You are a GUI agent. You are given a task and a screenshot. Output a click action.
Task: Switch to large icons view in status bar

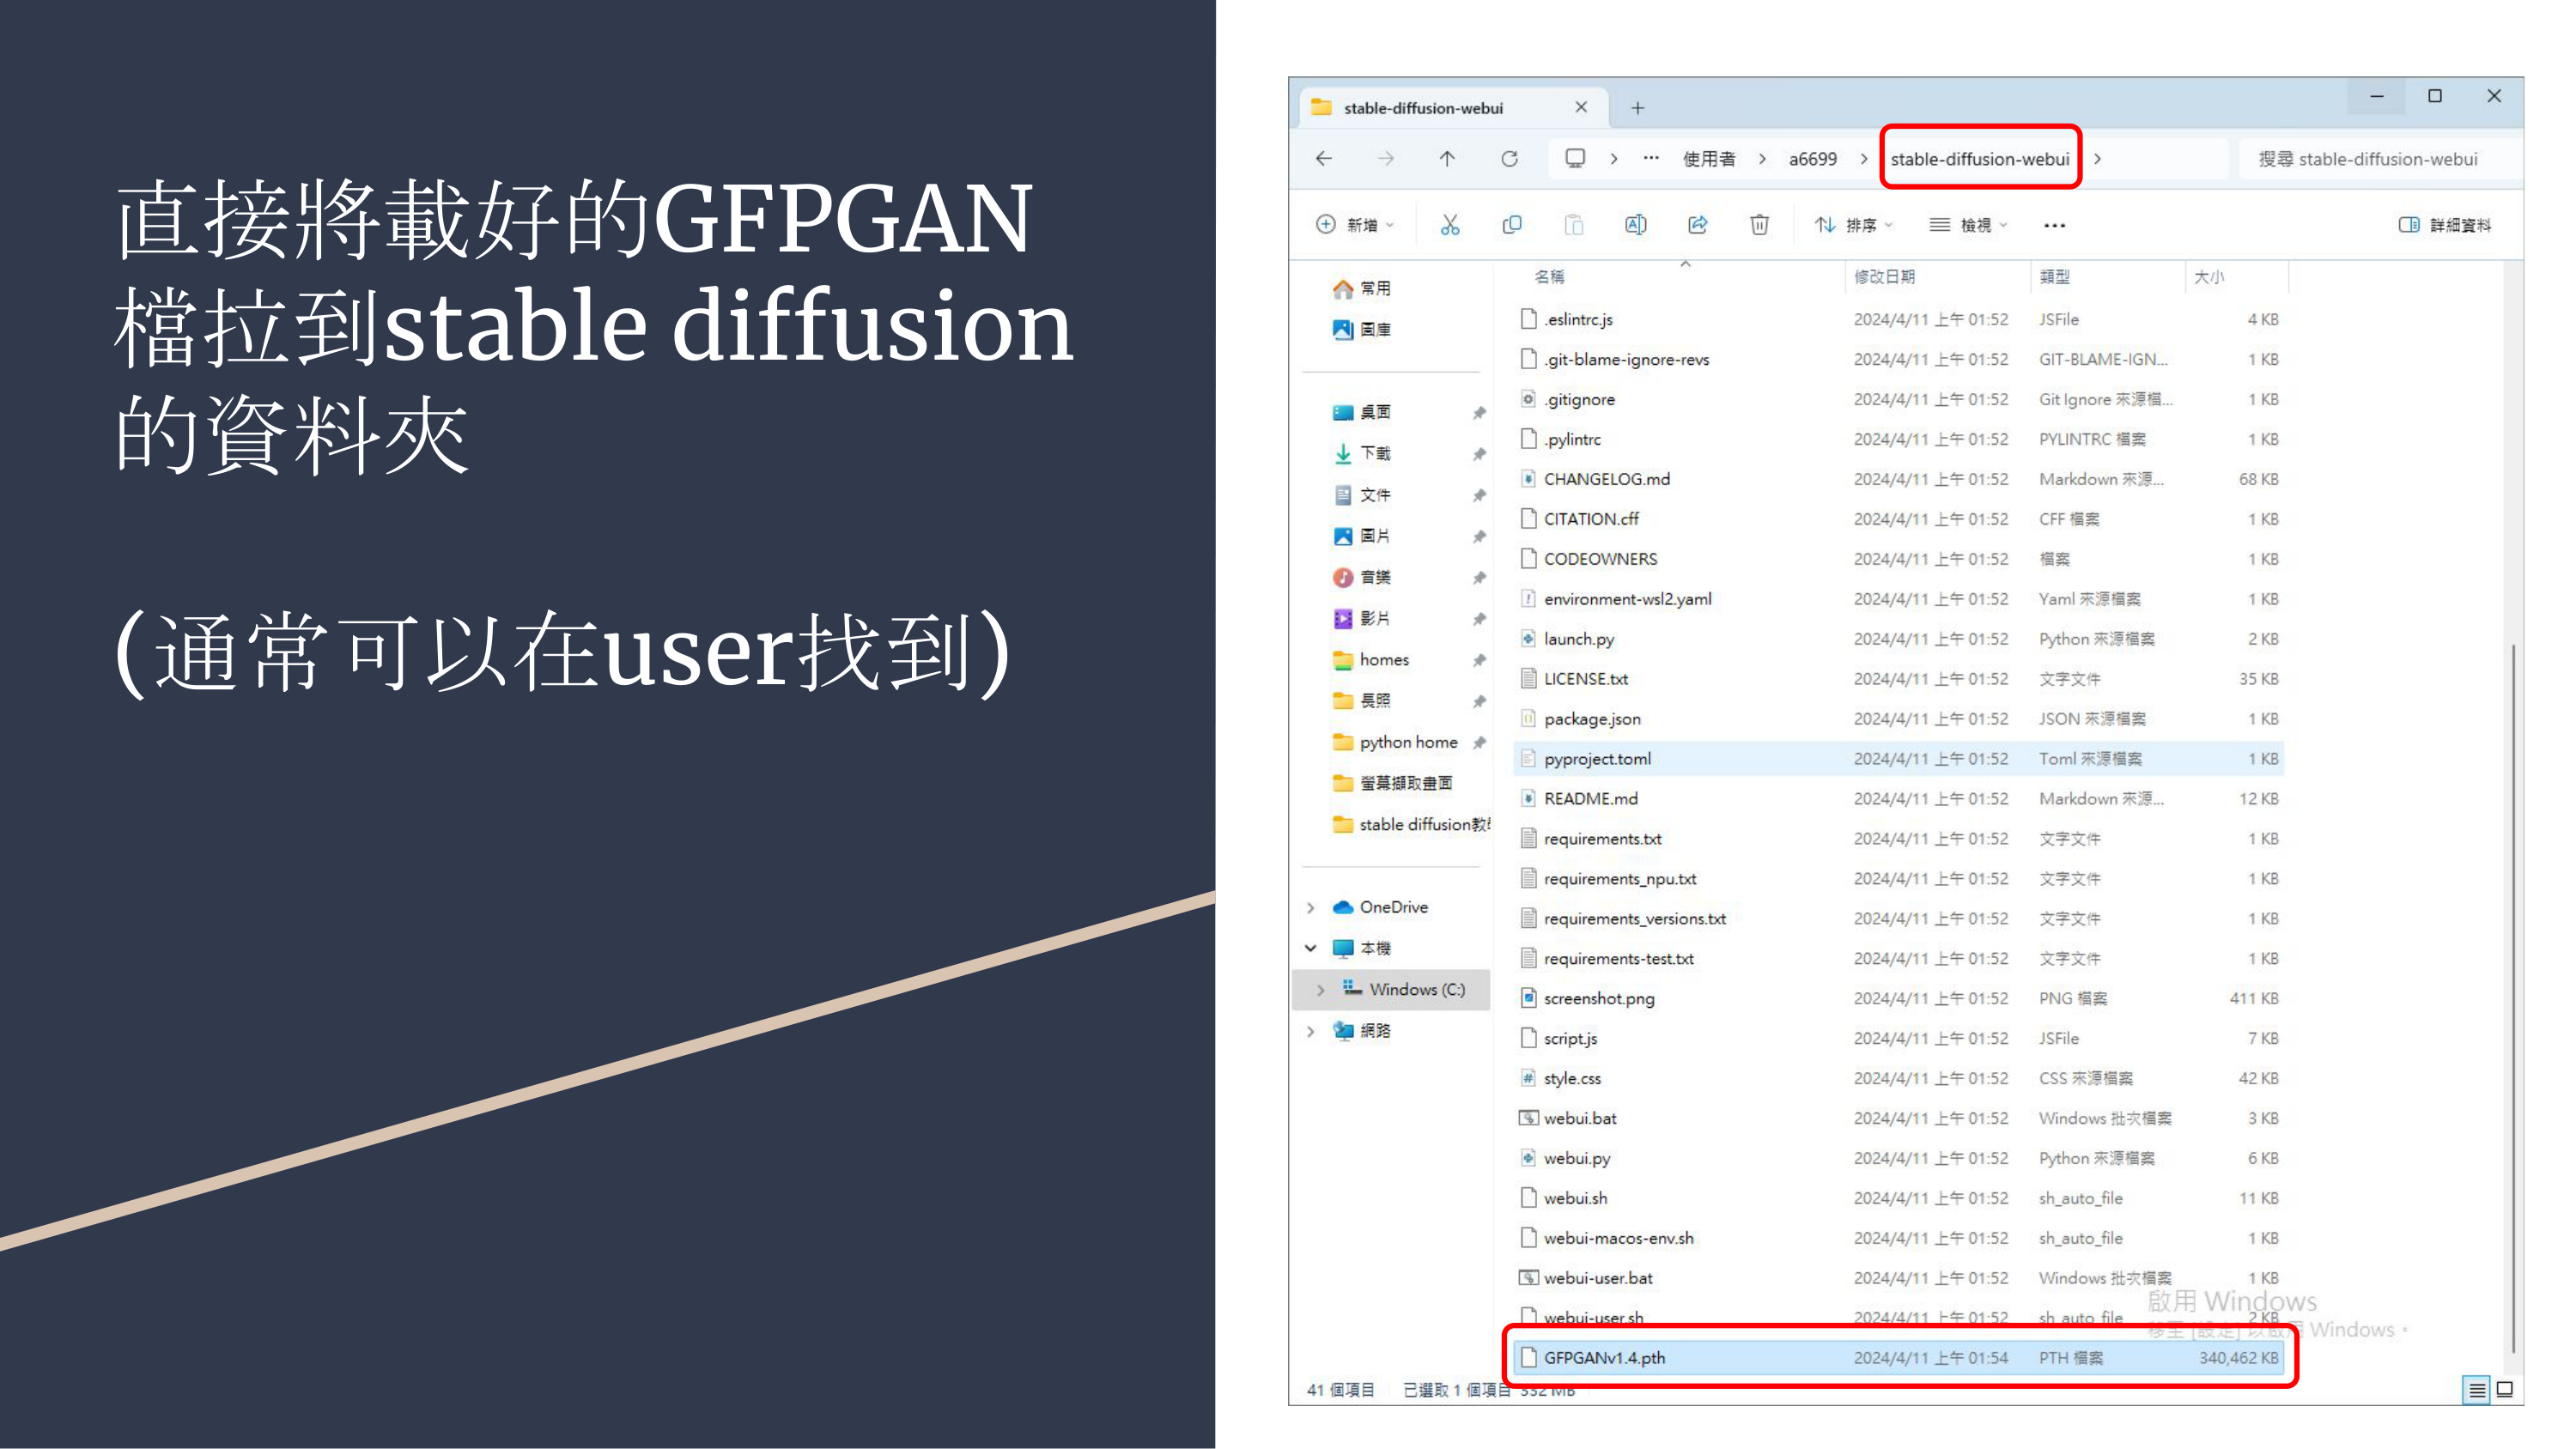click(x=2505, y=1389)
